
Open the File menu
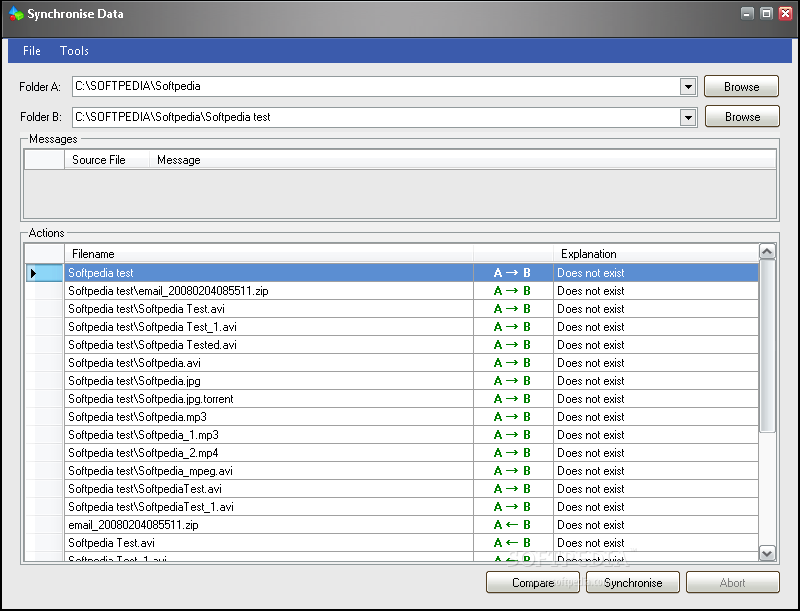[x=32, y=50]
